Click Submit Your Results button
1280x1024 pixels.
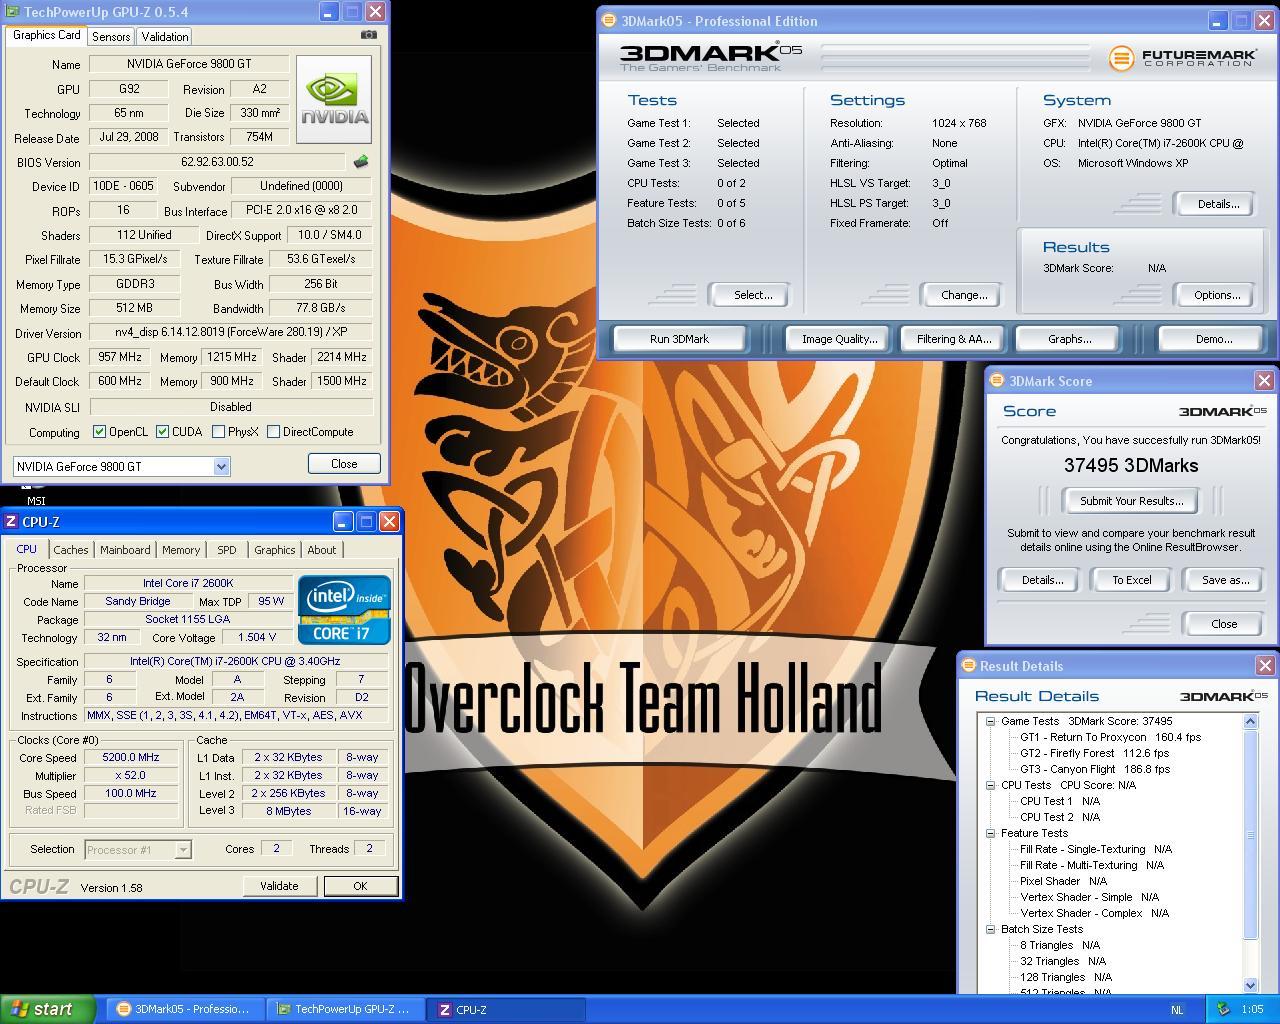(1132, 501)
